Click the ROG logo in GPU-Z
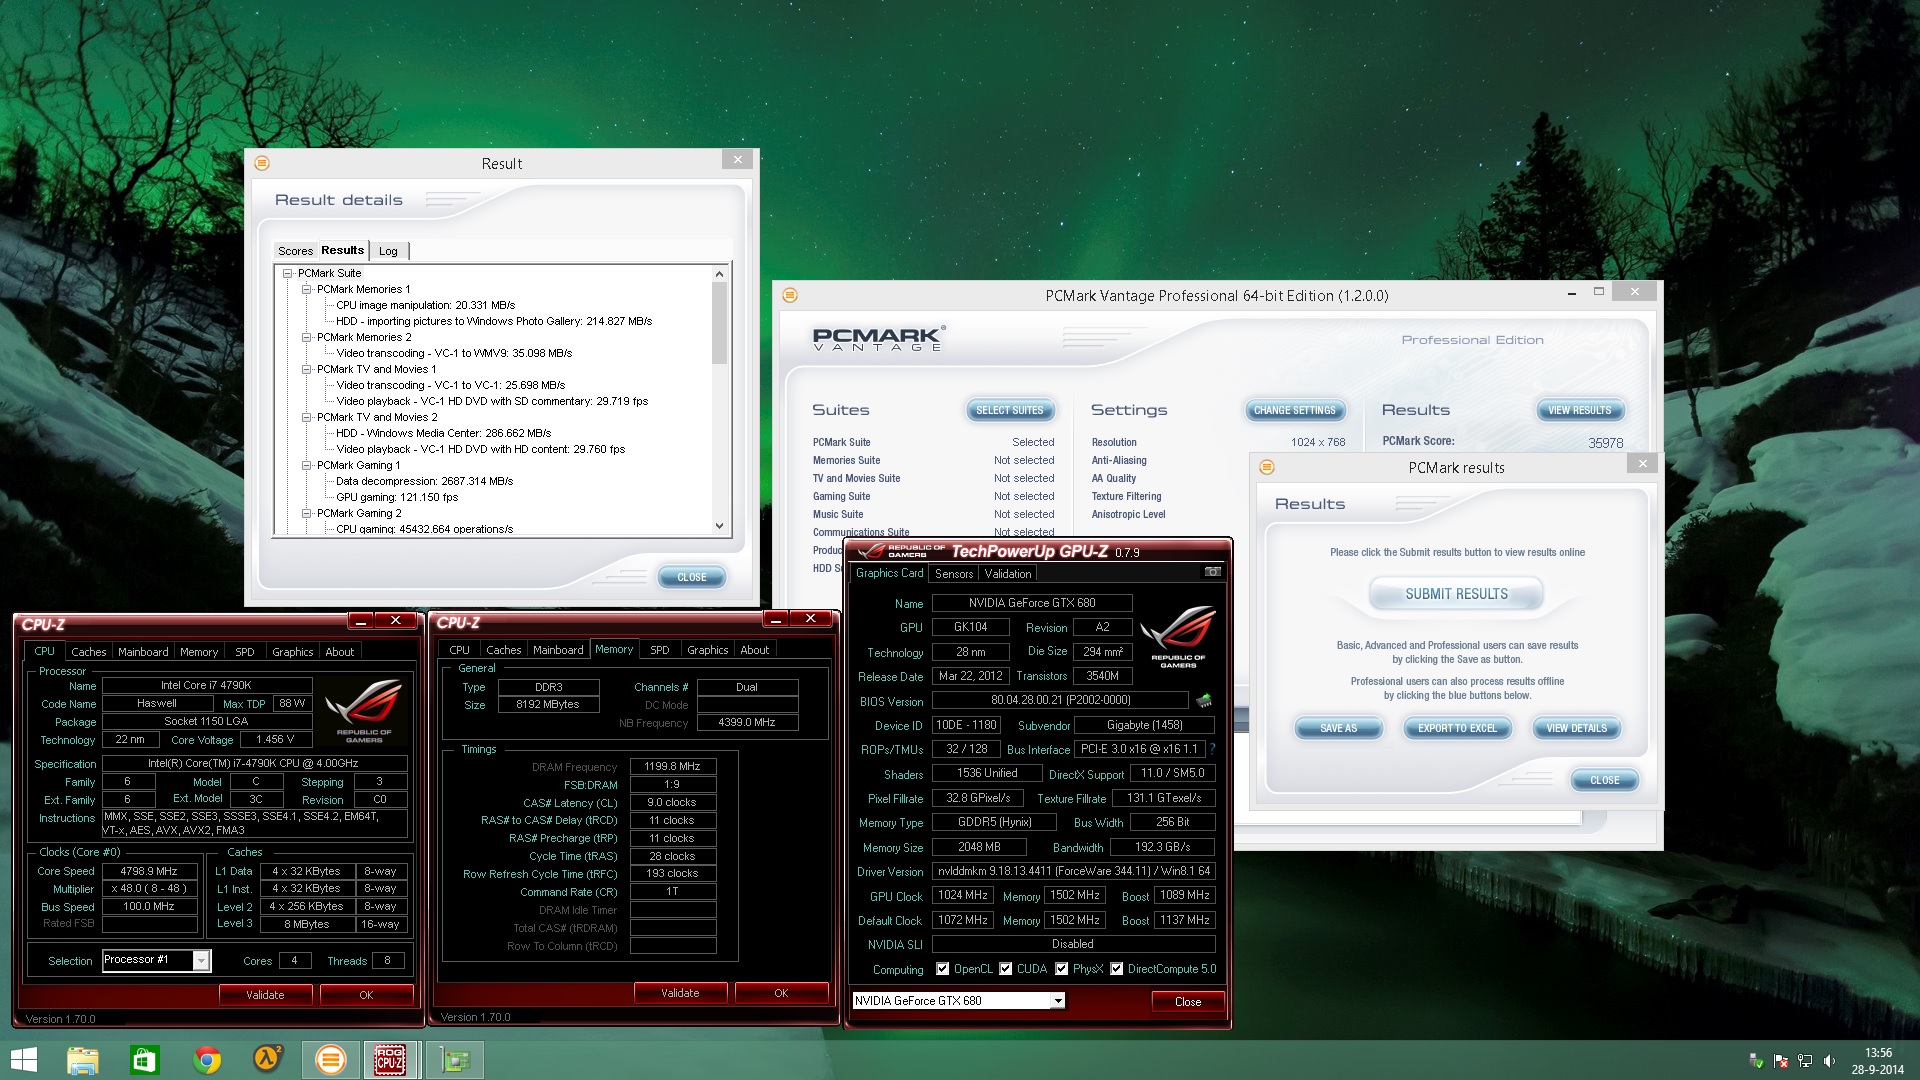This screenshot has height=1080, width=1920. pyautogui.click(x=1178, y=636)
